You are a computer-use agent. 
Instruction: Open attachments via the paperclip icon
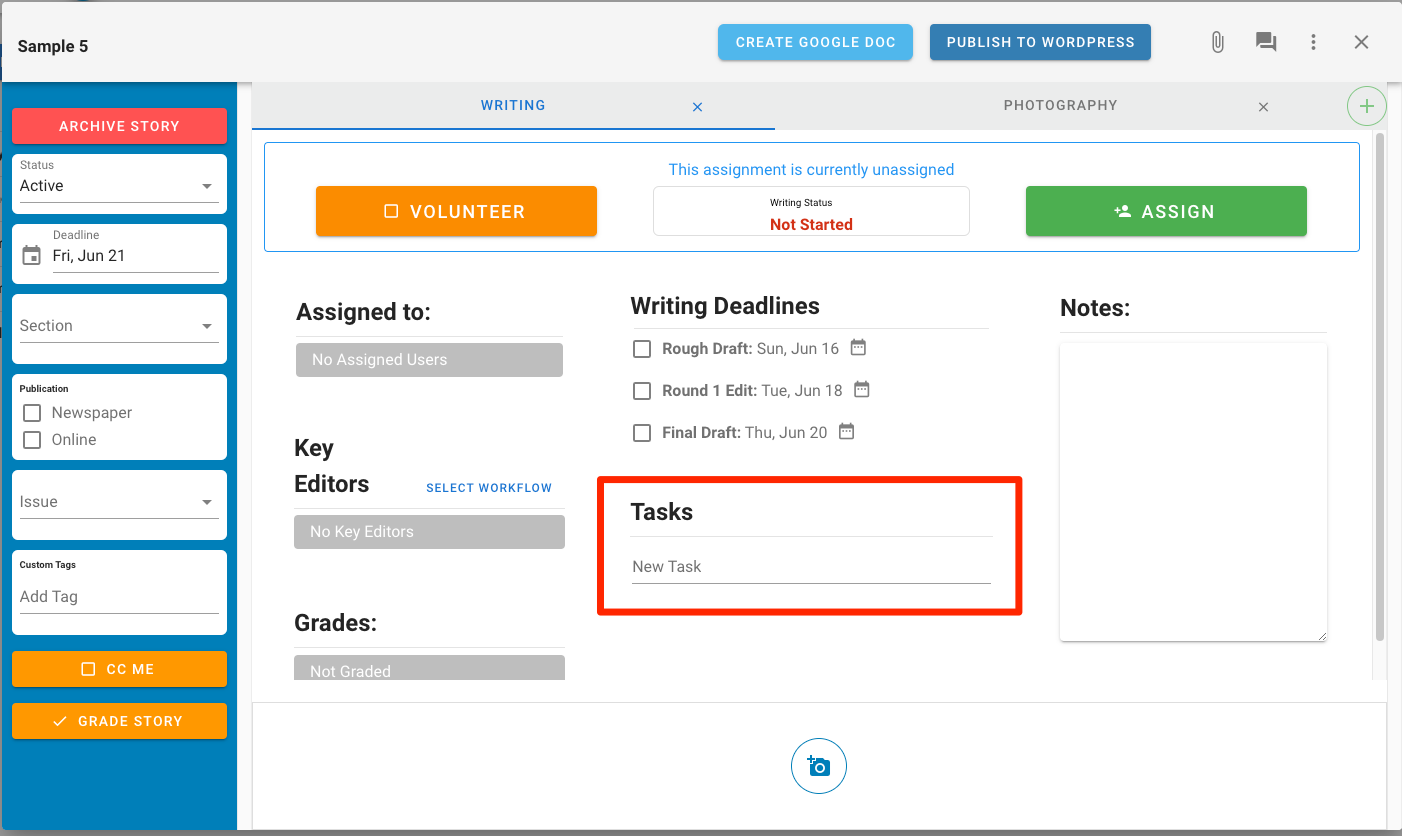pyautogui.click(x=1217, y=42)
